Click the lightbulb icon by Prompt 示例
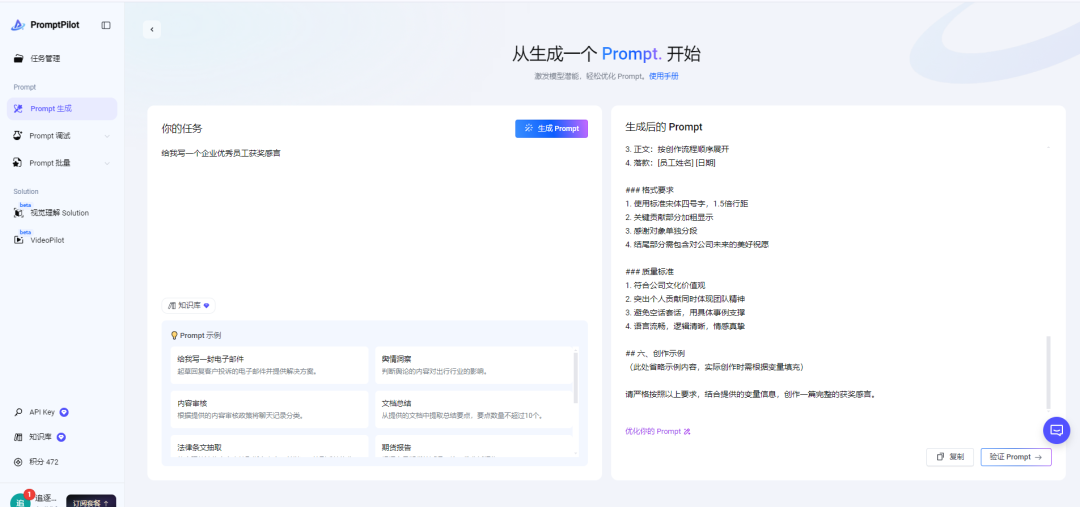This screenshot has height=507, width=1080. coord(174,335)
